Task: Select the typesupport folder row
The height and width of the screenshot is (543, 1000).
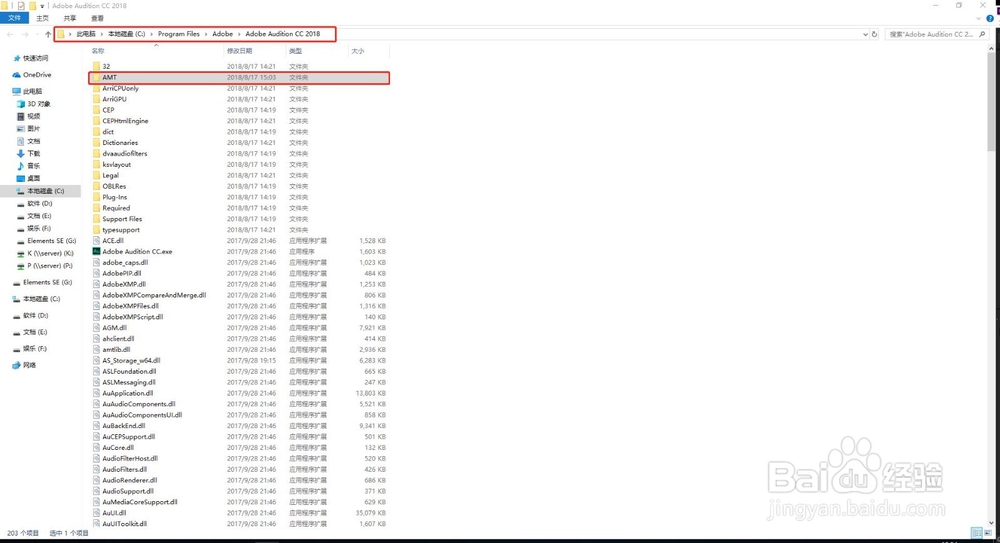Action: pos(239,230)
